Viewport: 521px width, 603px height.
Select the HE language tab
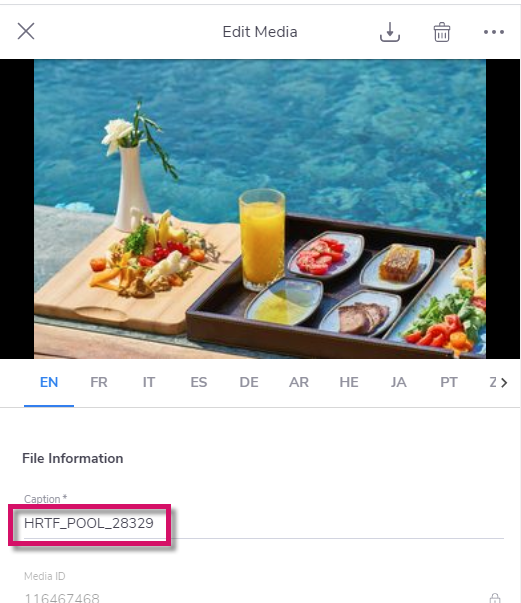click(349, 382)
